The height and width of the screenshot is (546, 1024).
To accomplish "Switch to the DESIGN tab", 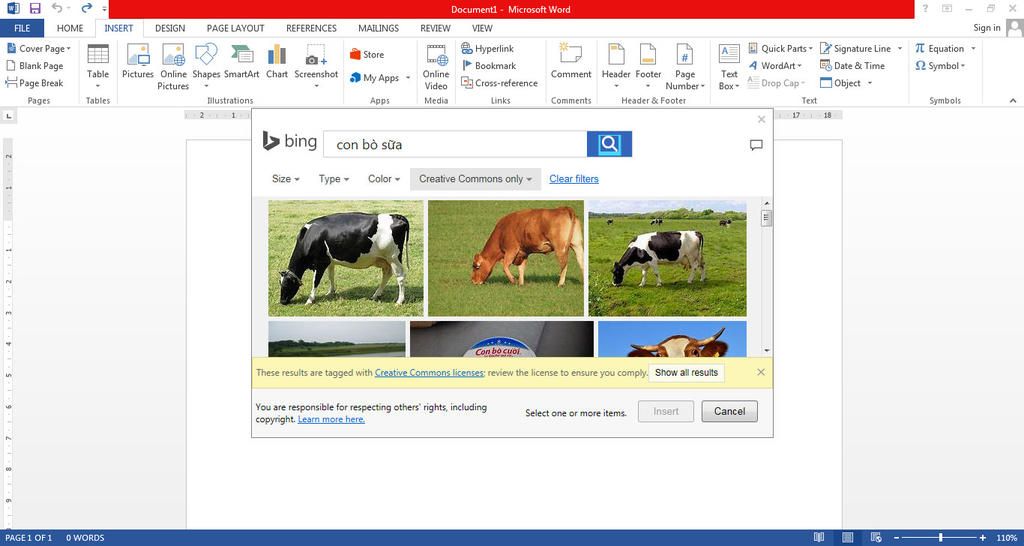I will tap(170, 28).
